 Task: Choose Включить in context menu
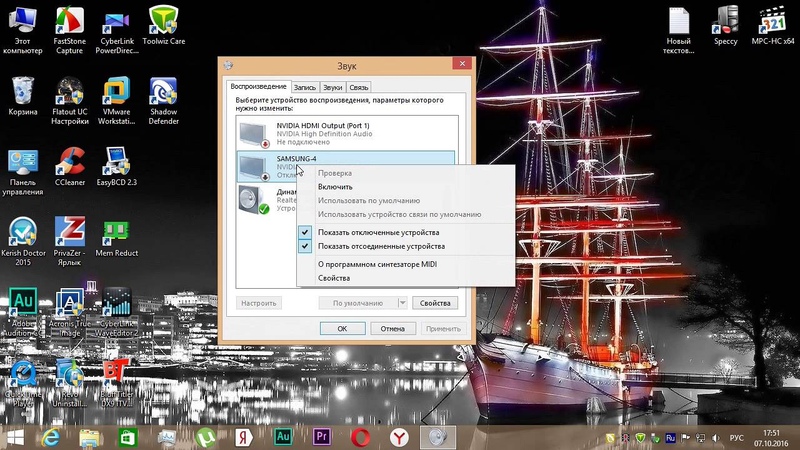[406, 187]
